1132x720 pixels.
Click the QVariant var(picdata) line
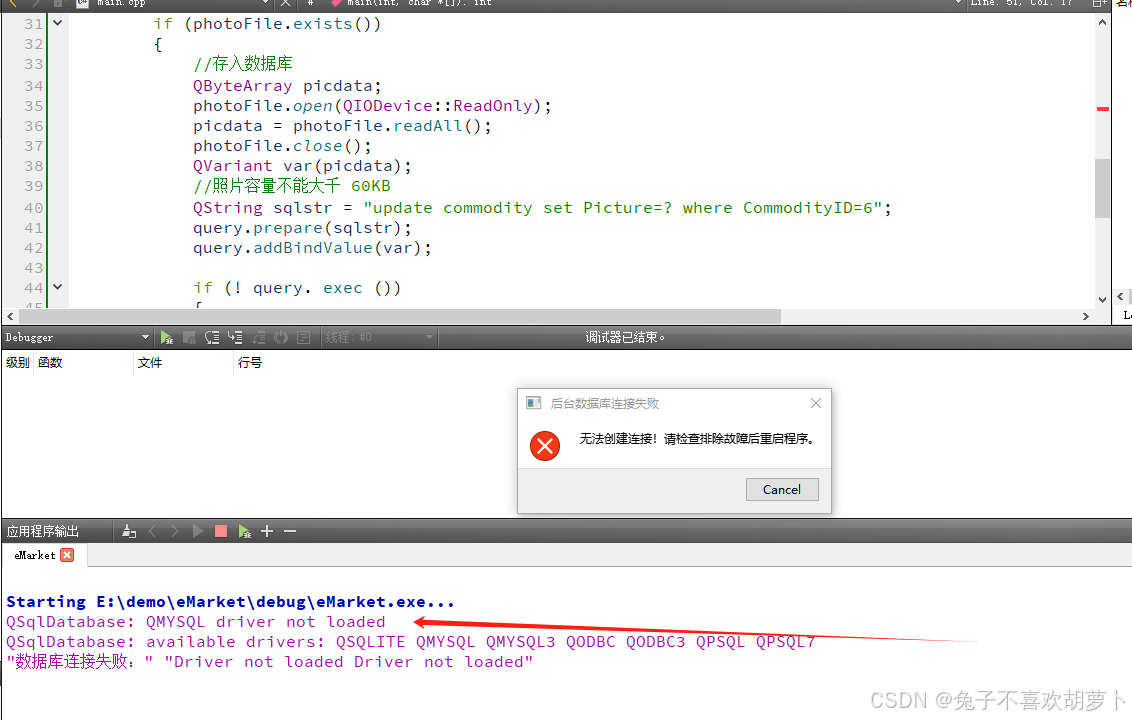302,166
